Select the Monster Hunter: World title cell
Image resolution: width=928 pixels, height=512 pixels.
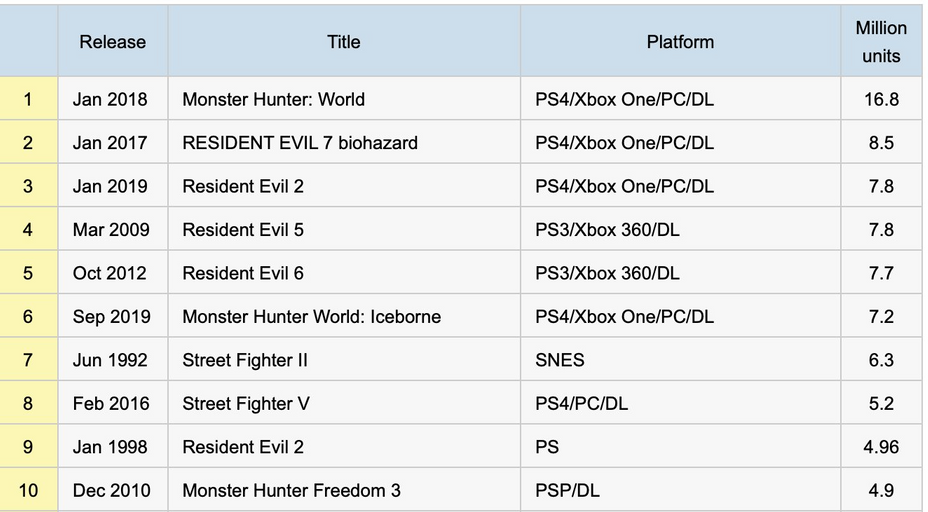click(x=273, y=99)
